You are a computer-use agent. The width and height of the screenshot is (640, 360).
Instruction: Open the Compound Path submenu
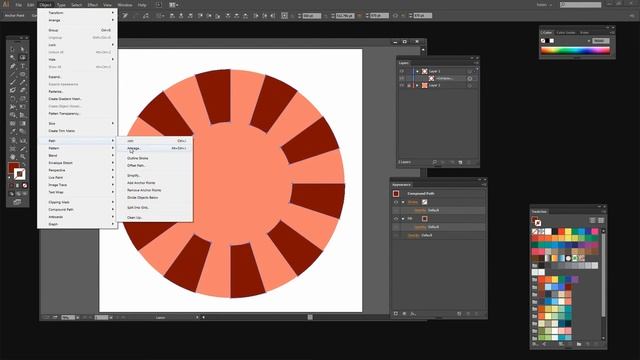pyautogui.click(x=77, y=209)
